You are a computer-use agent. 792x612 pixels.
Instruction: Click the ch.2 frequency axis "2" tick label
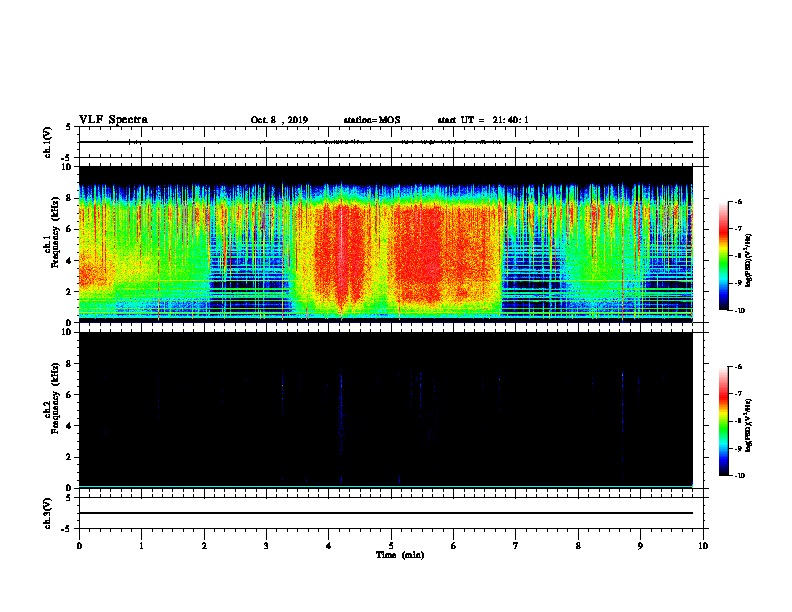(69, 457)
